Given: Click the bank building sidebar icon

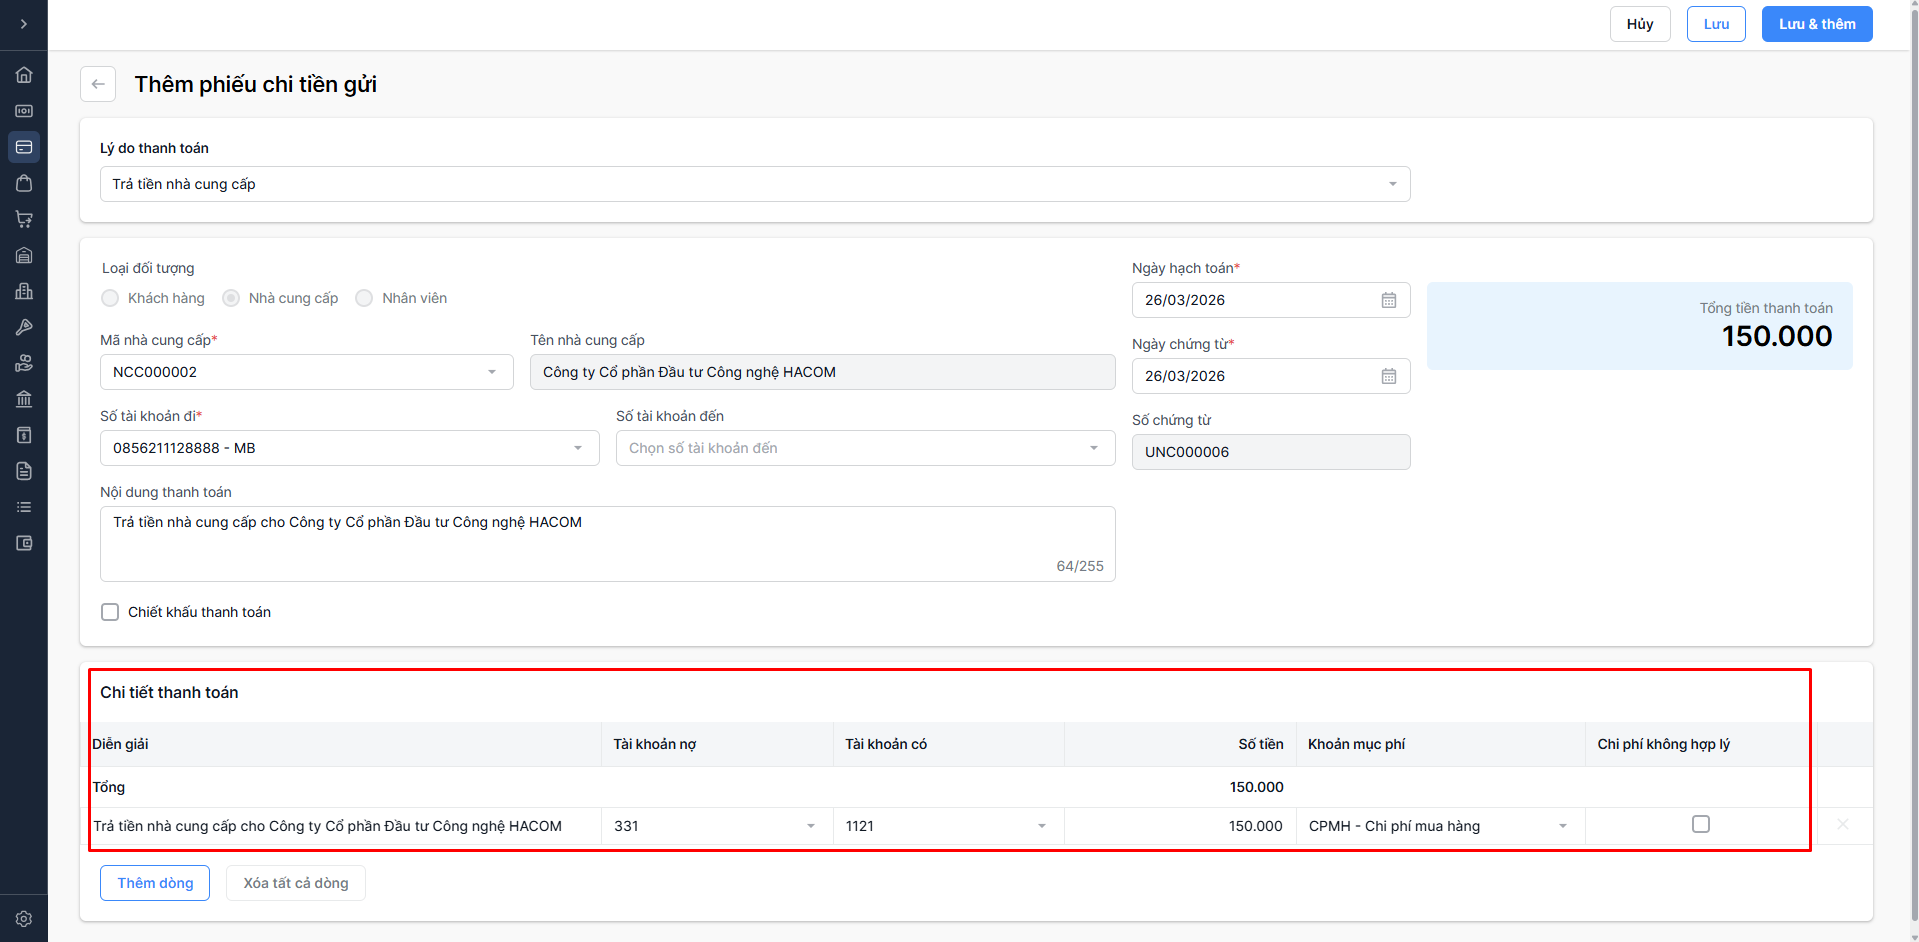Looking at the screenshot, I should click(24, 399).
